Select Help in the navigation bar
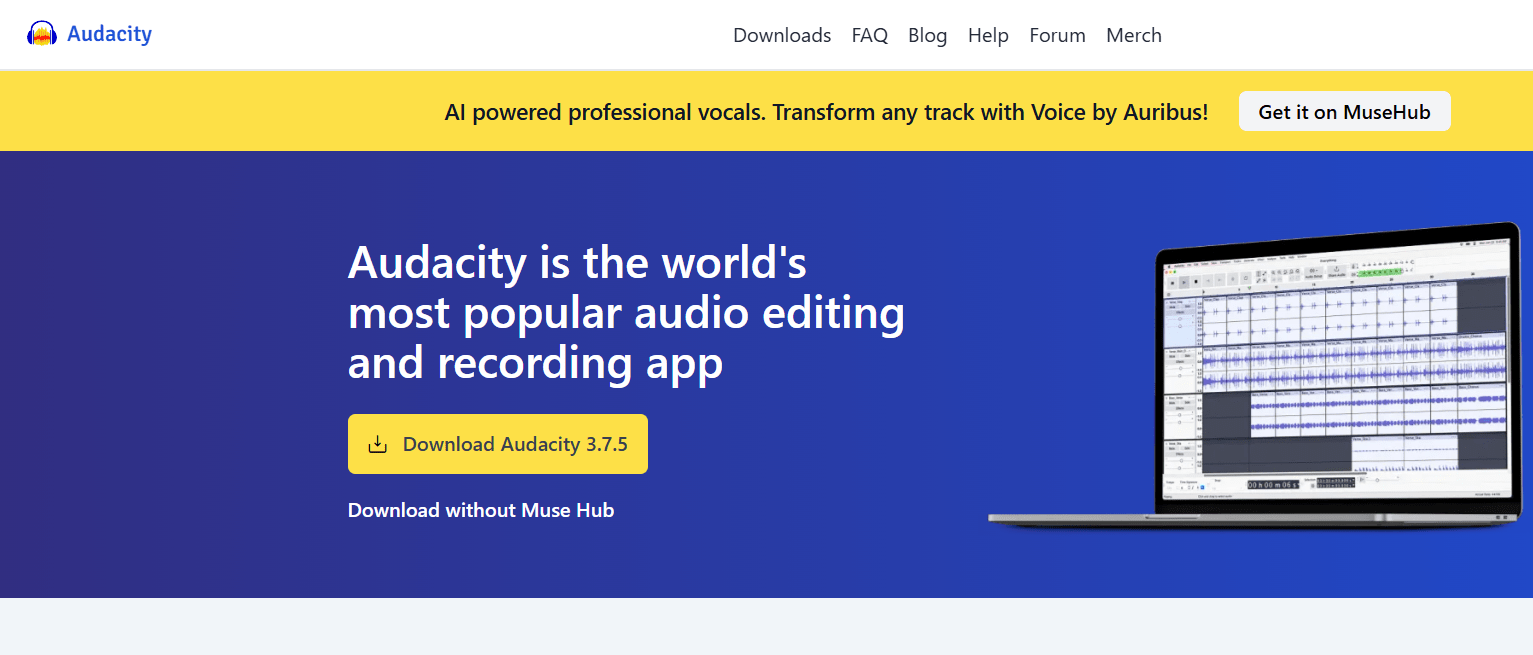 tap(988, 35)
